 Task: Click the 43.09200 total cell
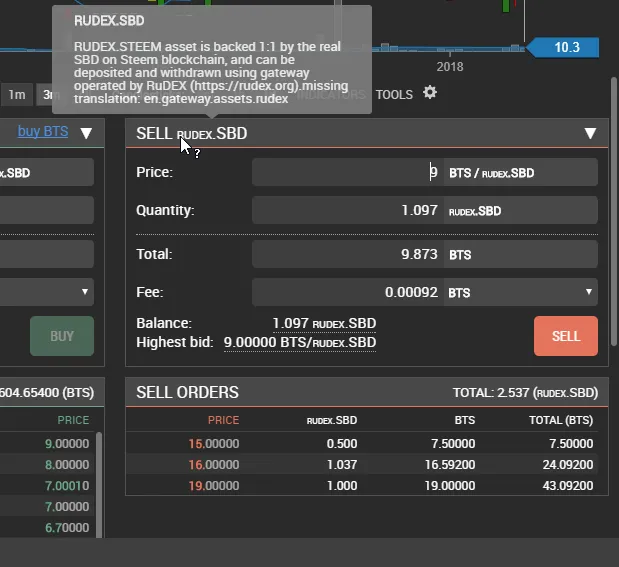pos(568,485)
